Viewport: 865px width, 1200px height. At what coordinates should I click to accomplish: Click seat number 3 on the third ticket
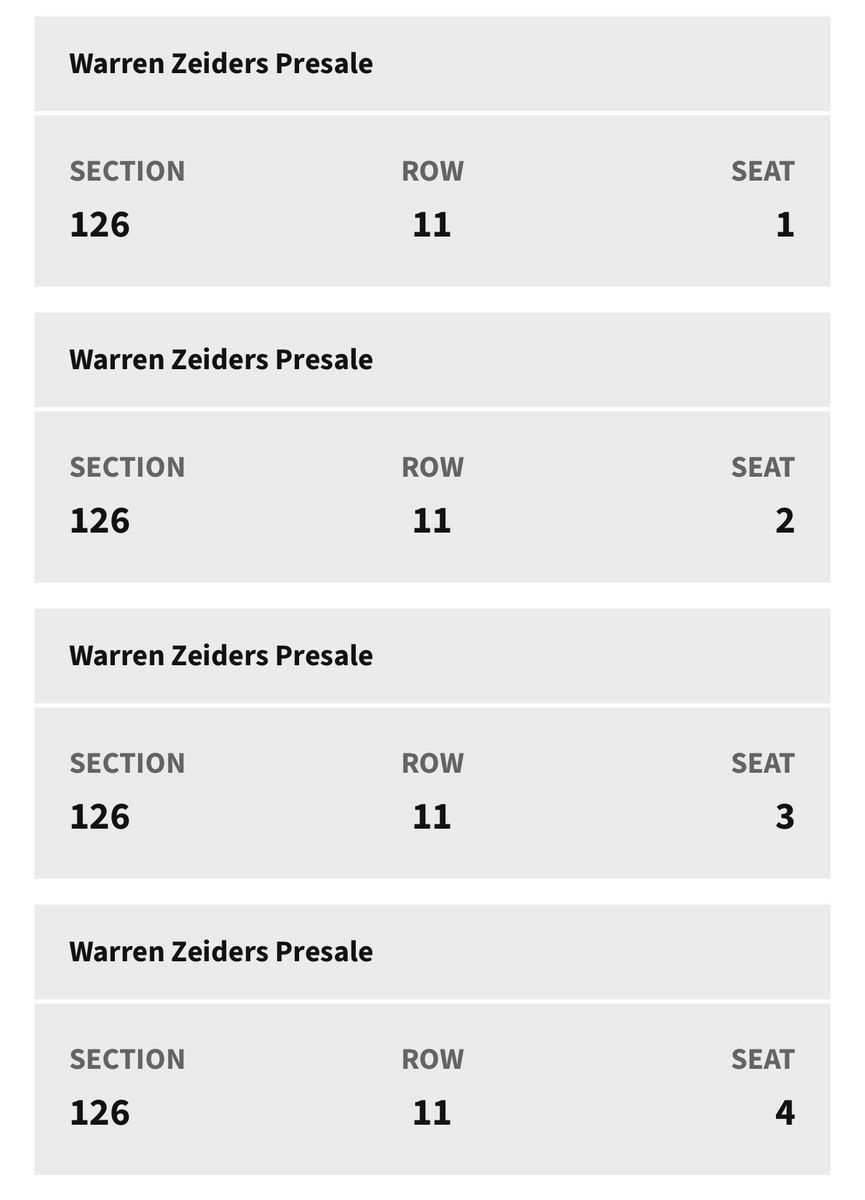tap(784, 816)
